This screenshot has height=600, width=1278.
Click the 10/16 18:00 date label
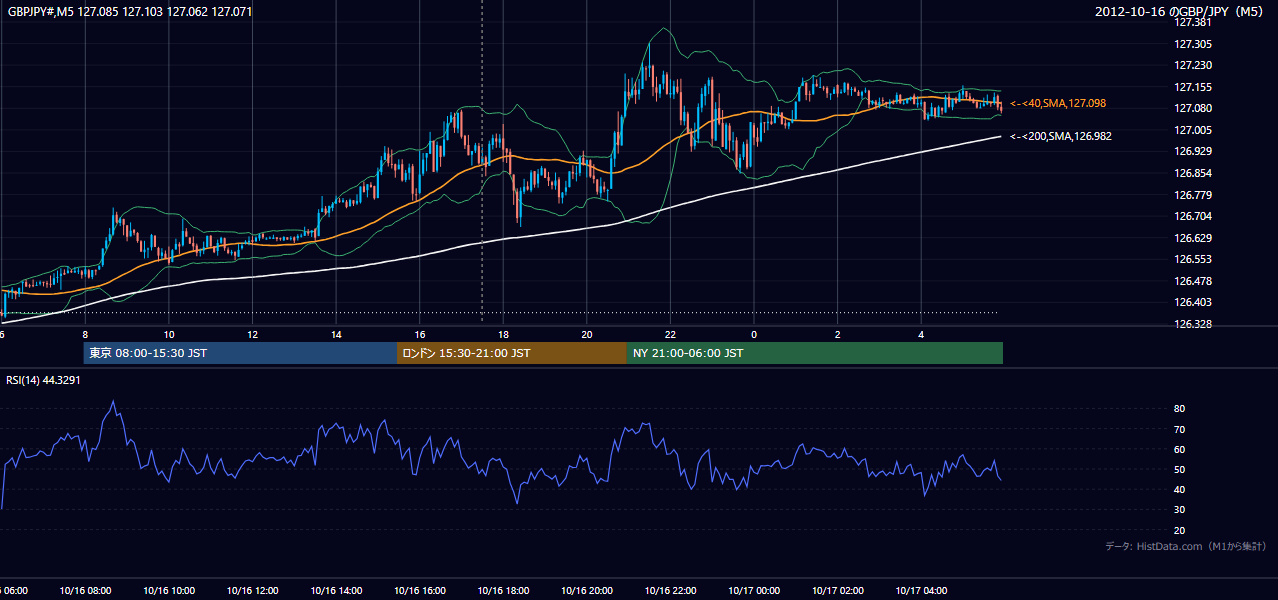tap(503, 591)
